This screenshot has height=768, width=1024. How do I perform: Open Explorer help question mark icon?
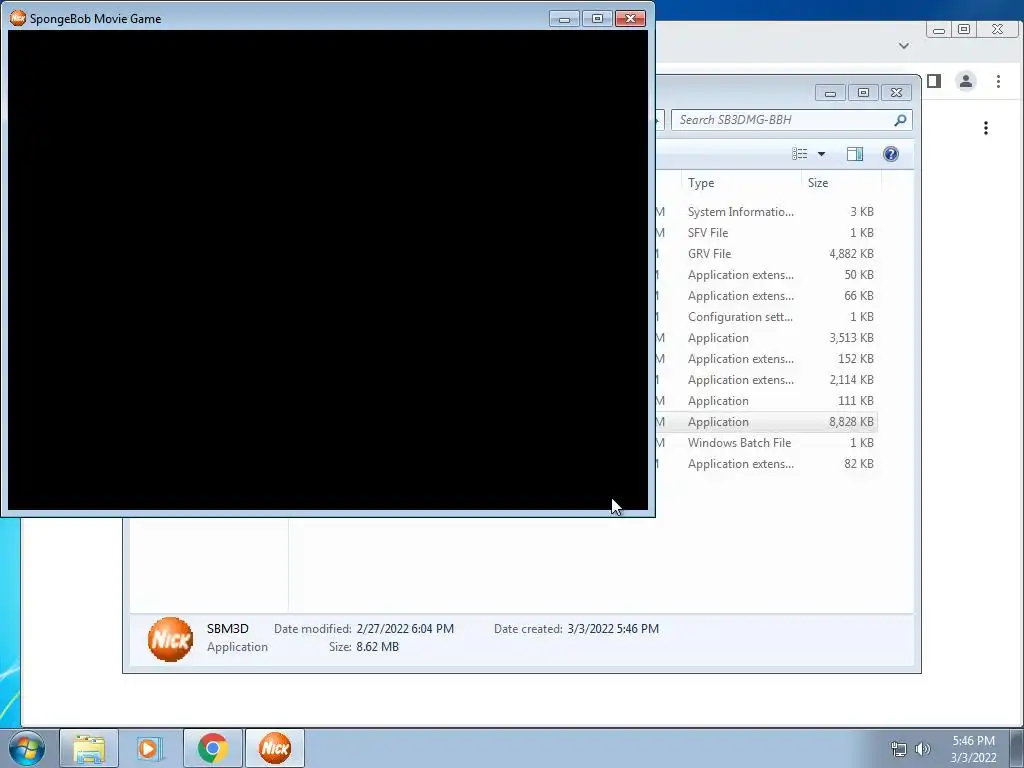[890, 153]
